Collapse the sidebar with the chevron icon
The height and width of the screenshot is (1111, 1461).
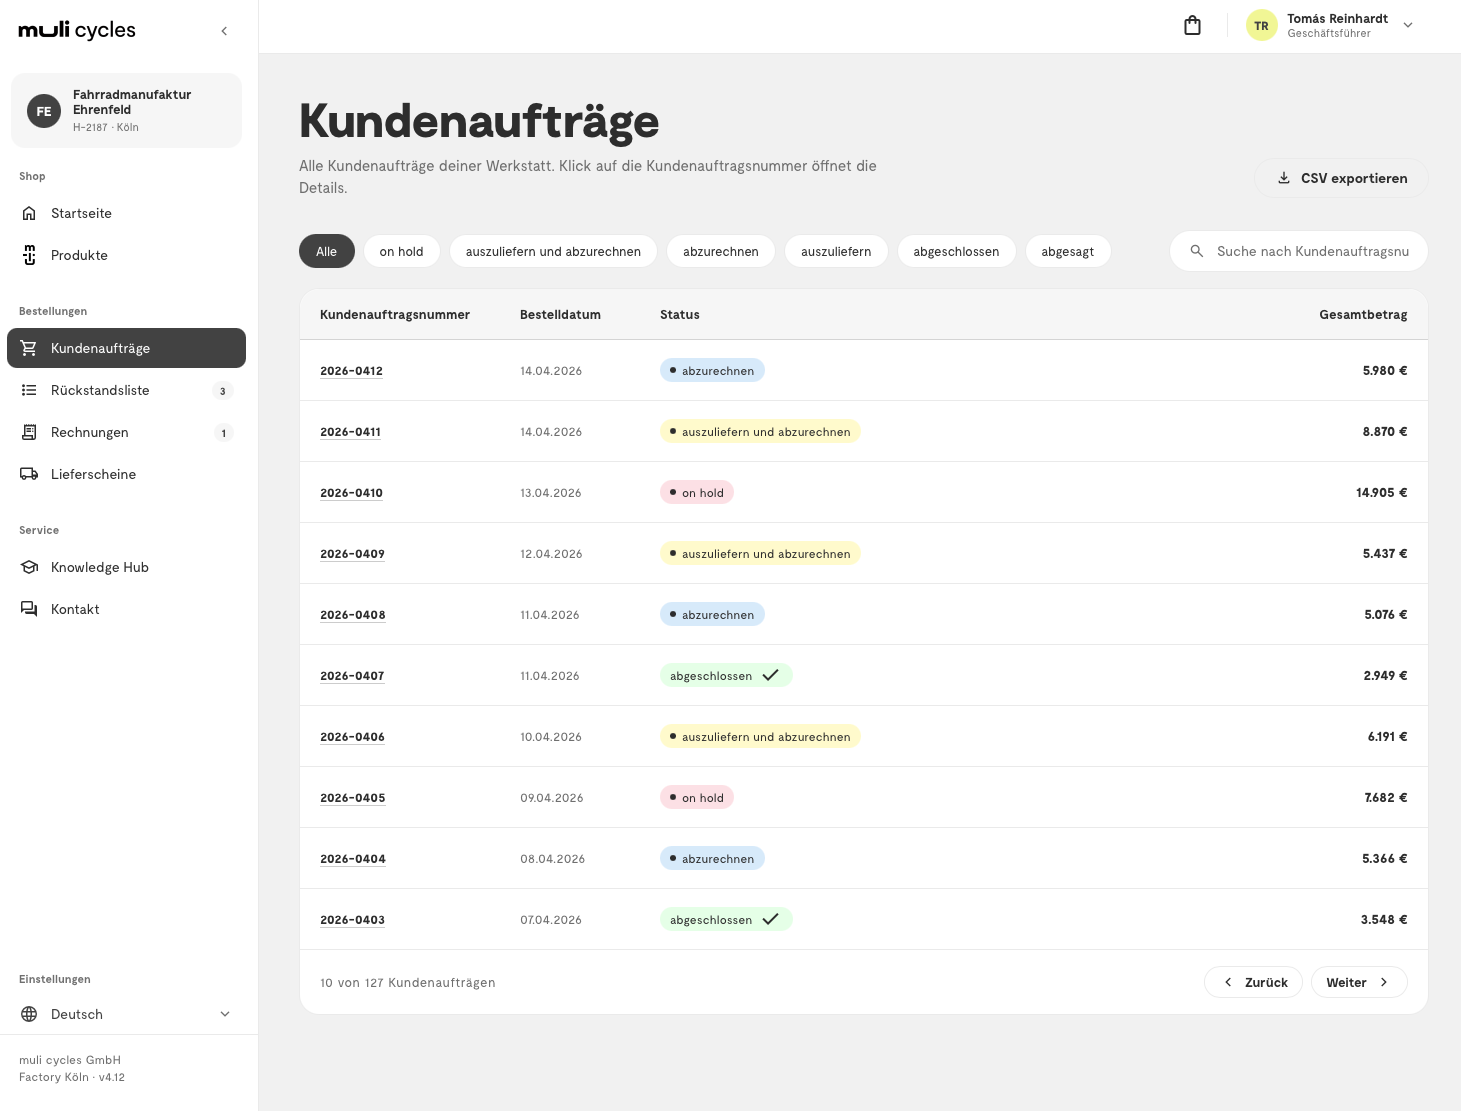click(224, 31)
